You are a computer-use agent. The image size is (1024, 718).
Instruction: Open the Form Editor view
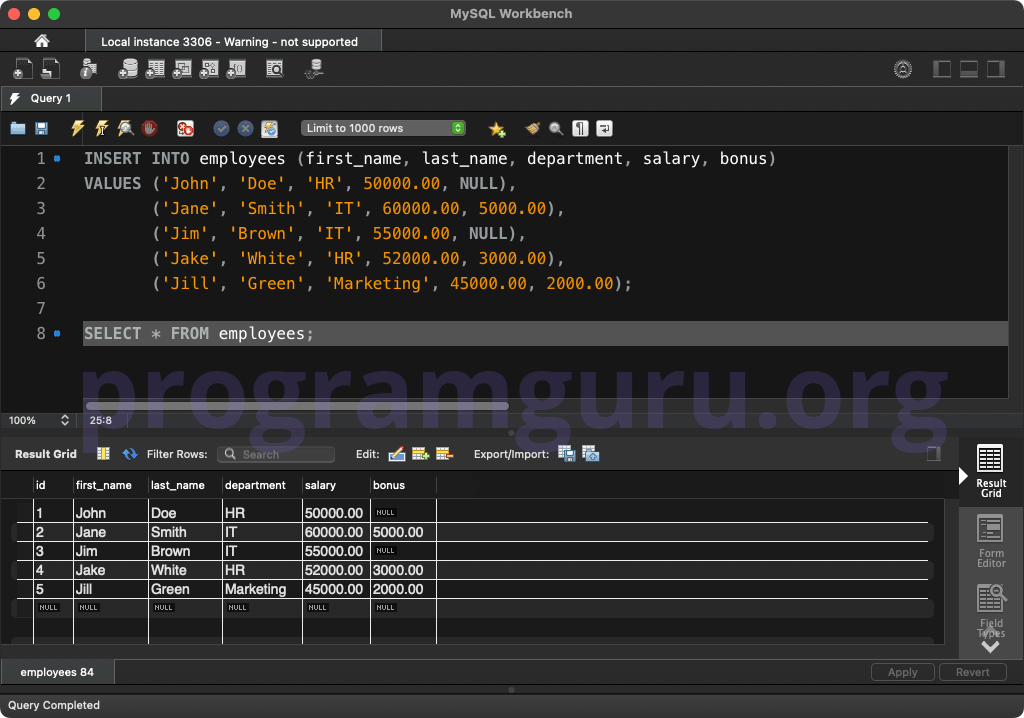coord(990,542)
